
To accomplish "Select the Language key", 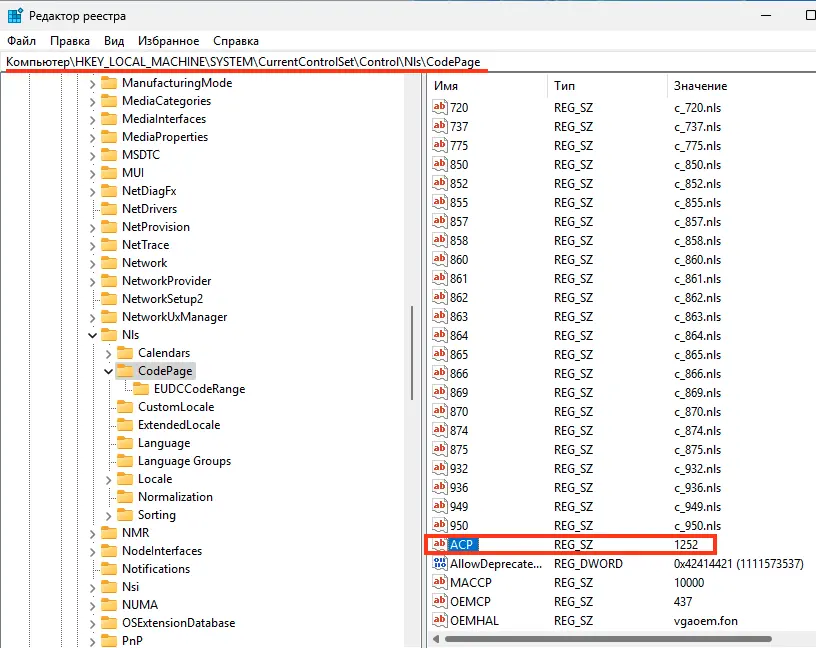I will 164,443.
